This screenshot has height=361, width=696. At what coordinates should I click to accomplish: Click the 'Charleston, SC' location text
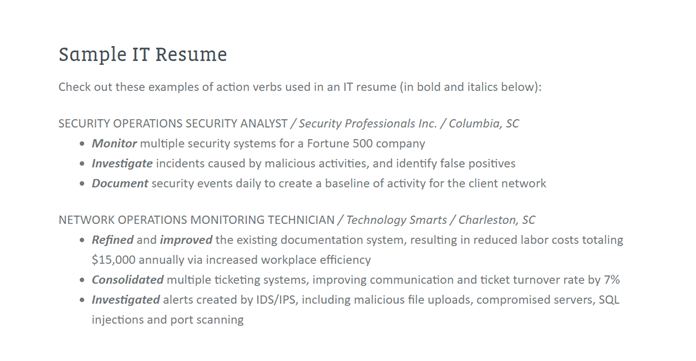(496, 220)
